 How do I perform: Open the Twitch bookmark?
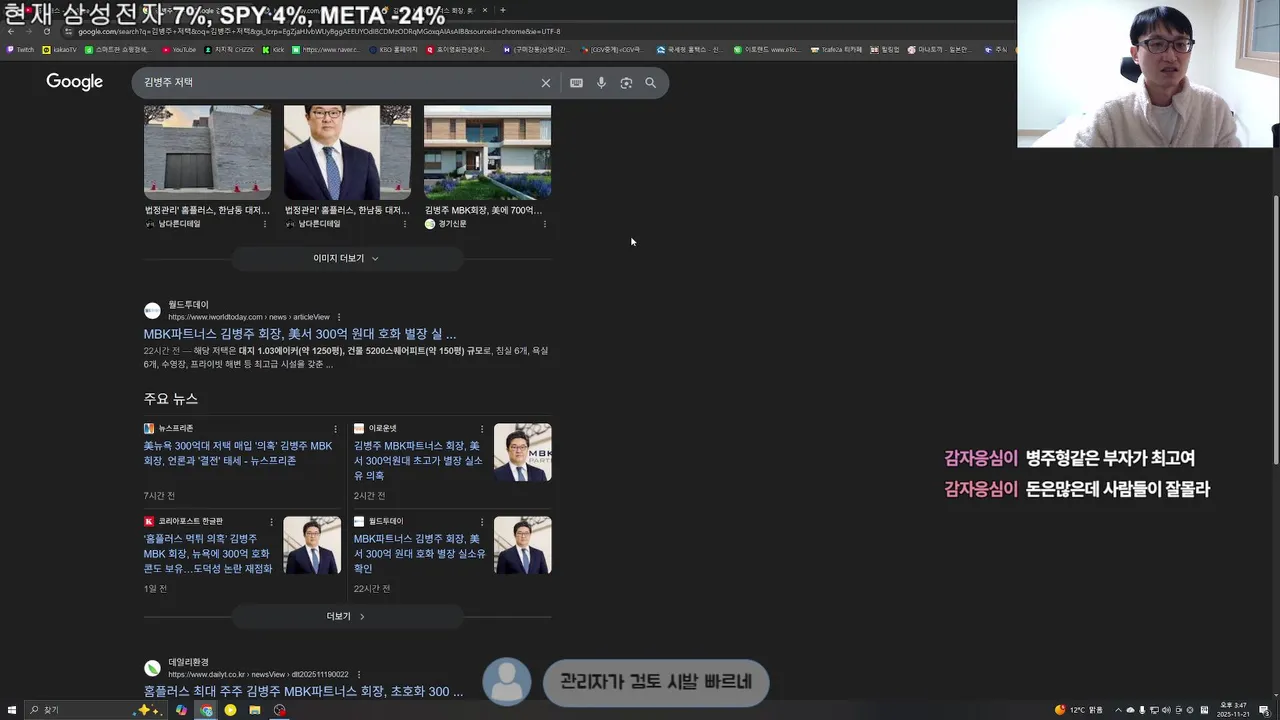coord(21,49)
